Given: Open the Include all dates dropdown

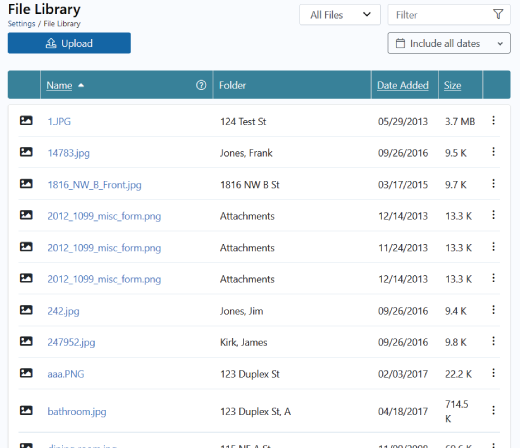Looking at the screenshot, I should [449, 43].
